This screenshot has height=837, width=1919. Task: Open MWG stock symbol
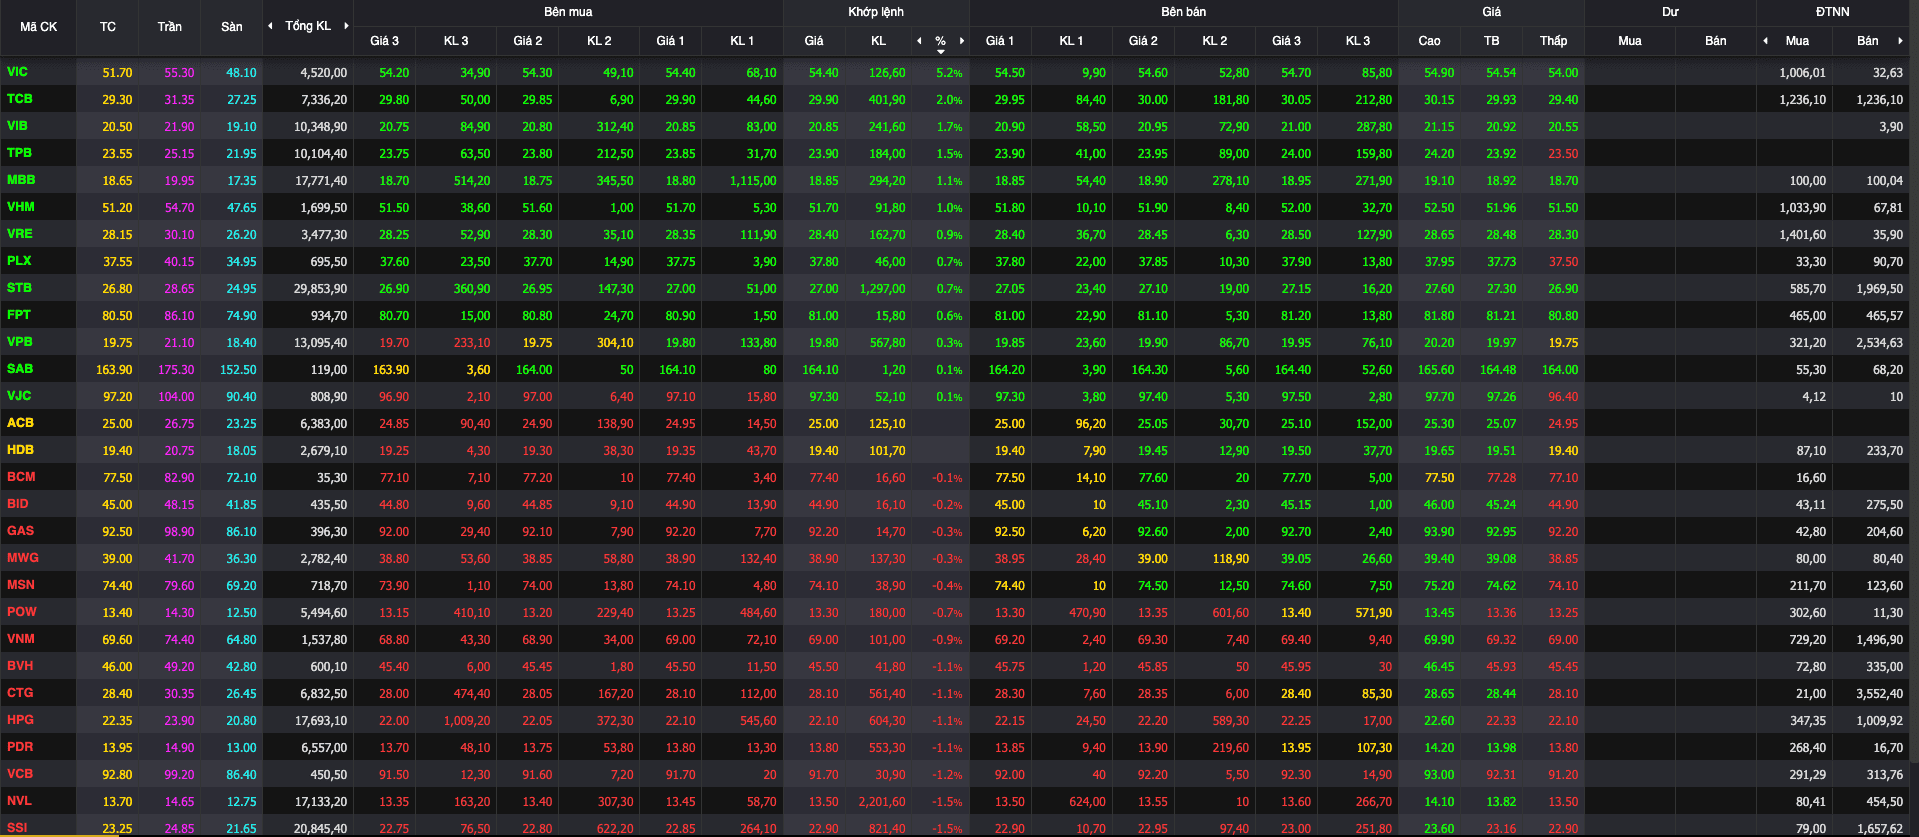pos(23,558)
